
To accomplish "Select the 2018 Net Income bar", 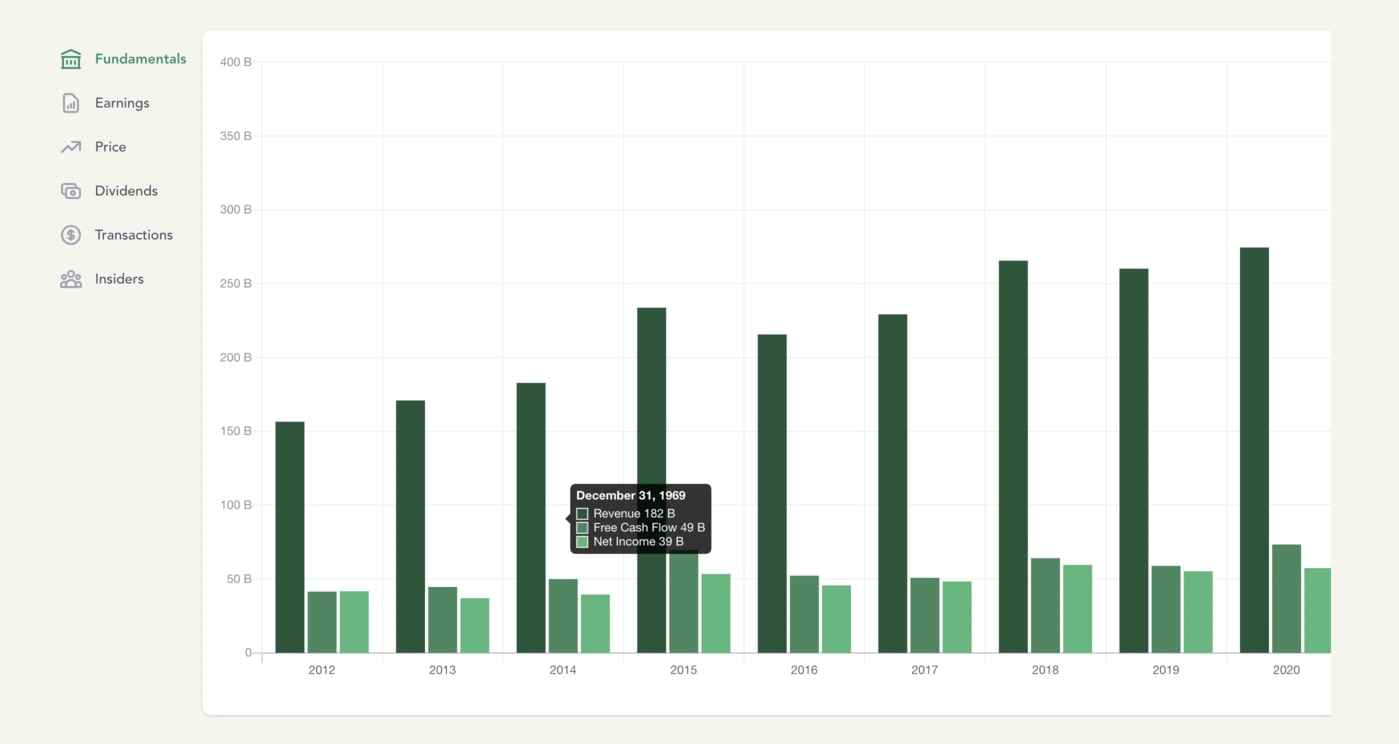I will 1078,609.
